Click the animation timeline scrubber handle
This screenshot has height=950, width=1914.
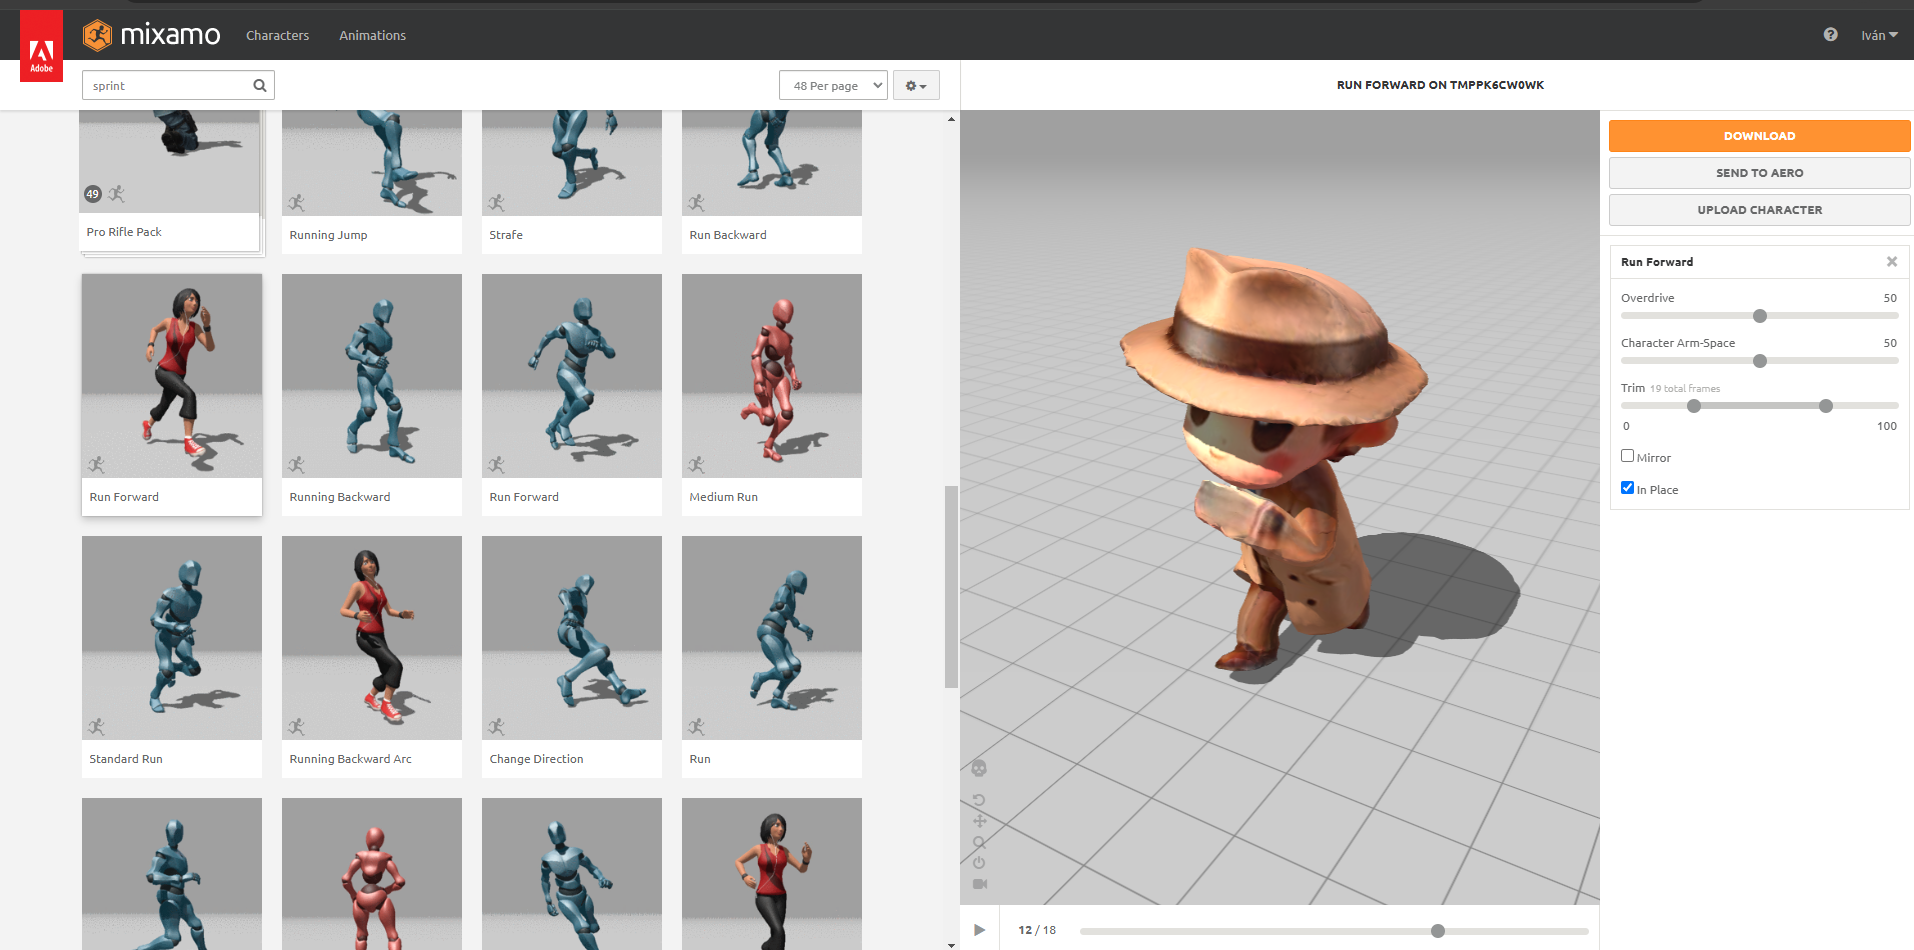click(1438, 931)
